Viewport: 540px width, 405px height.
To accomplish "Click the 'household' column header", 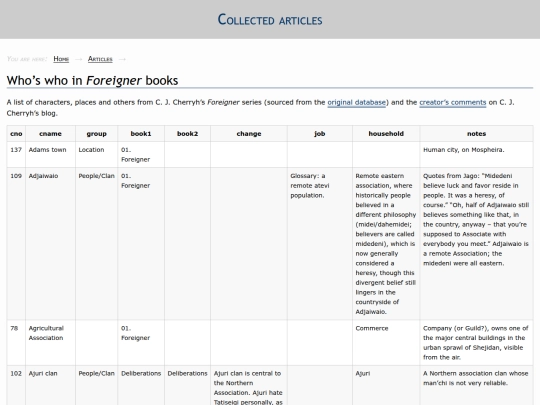I will (386, 134).
